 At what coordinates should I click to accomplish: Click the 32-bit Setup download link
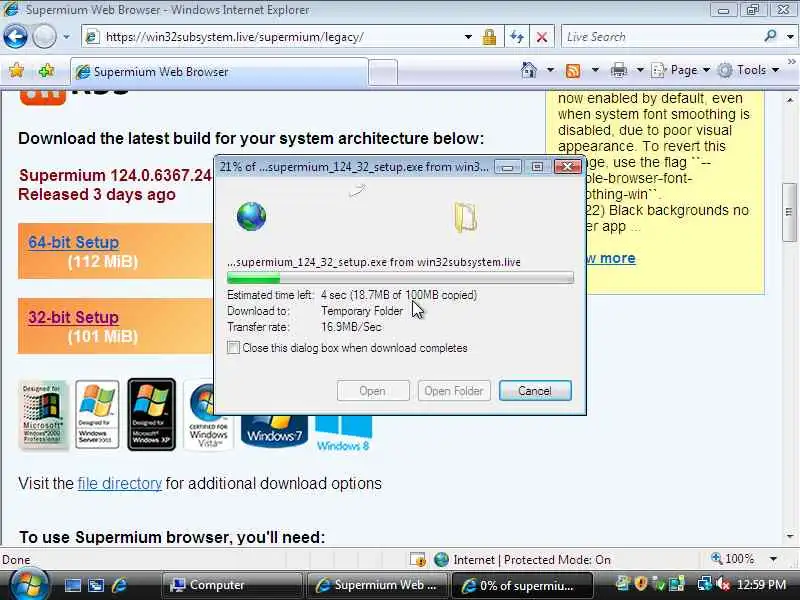point(73,317)
